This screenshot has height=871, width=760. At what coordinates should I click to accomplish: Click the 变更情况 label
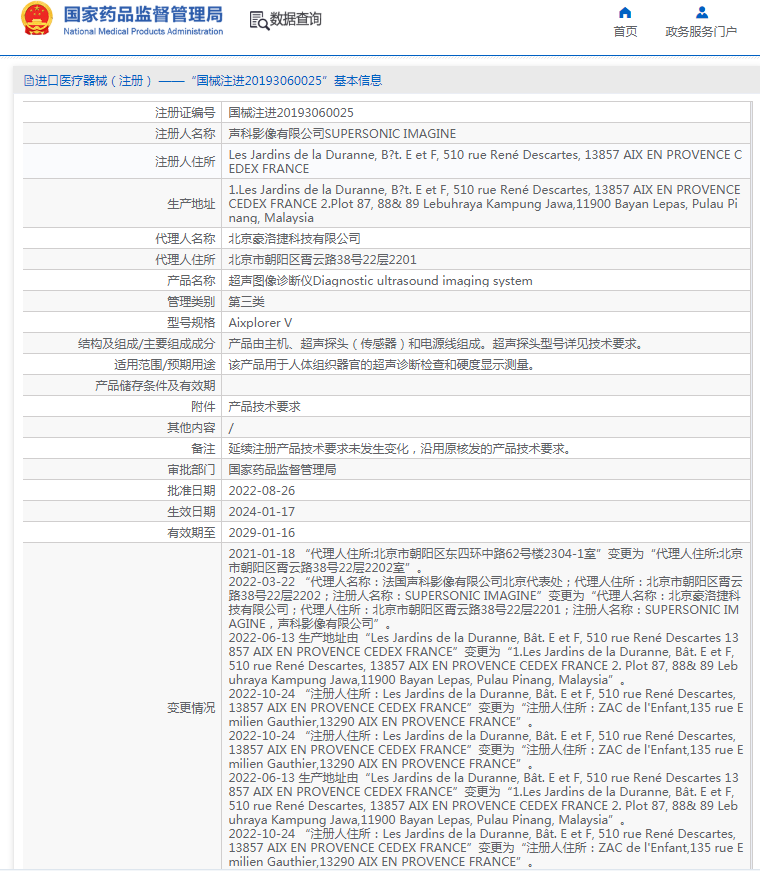191,708
